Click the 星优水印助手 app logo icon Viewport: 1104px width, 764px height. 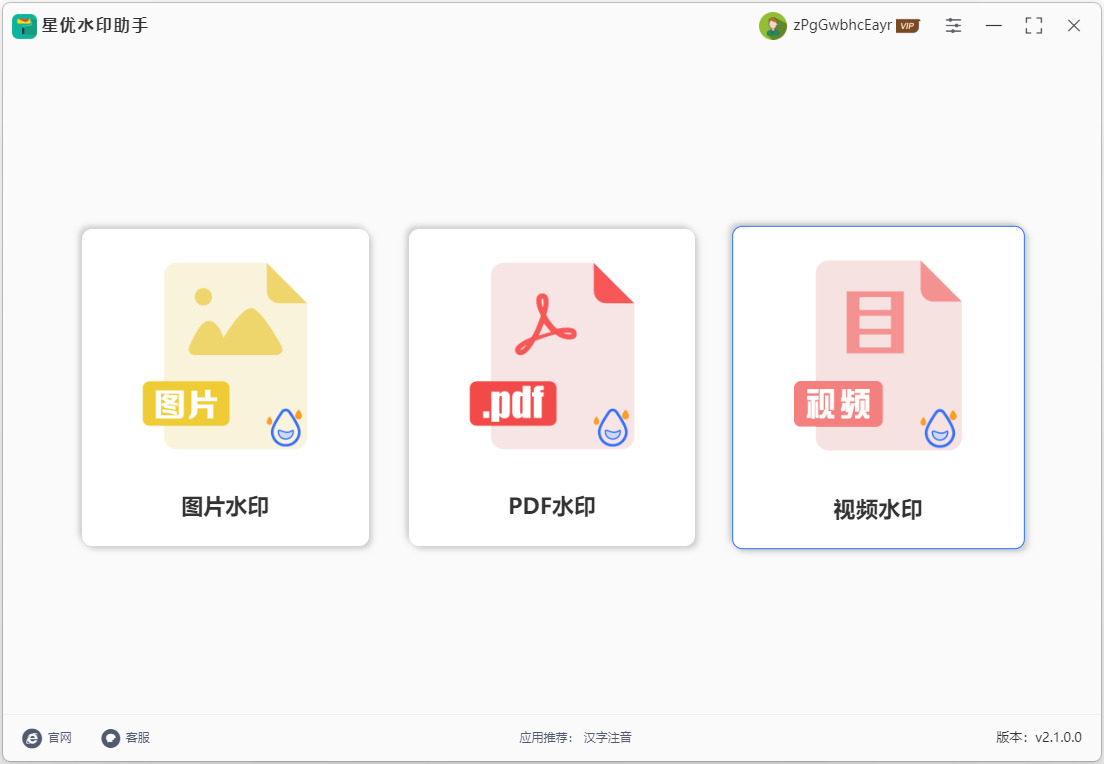pyautogui.click(x=24, y=26)
